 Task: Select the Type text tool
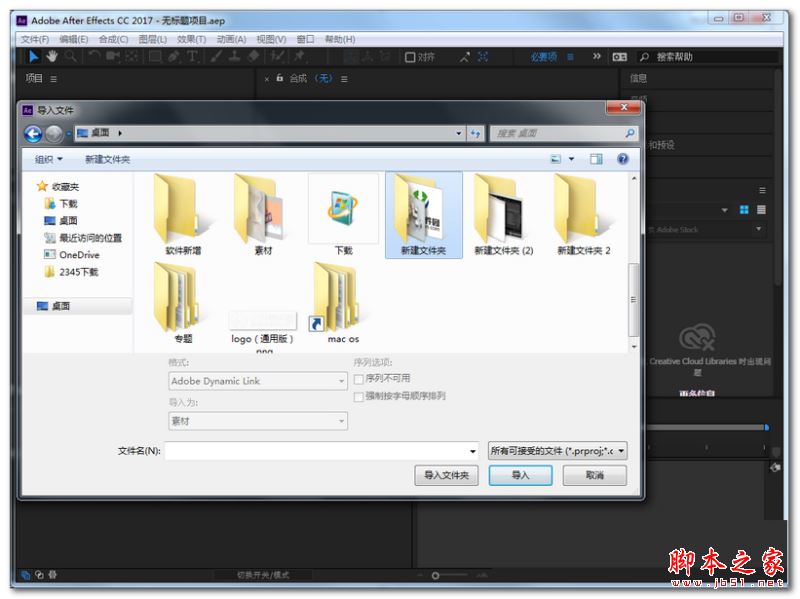(x=192, y=57)
